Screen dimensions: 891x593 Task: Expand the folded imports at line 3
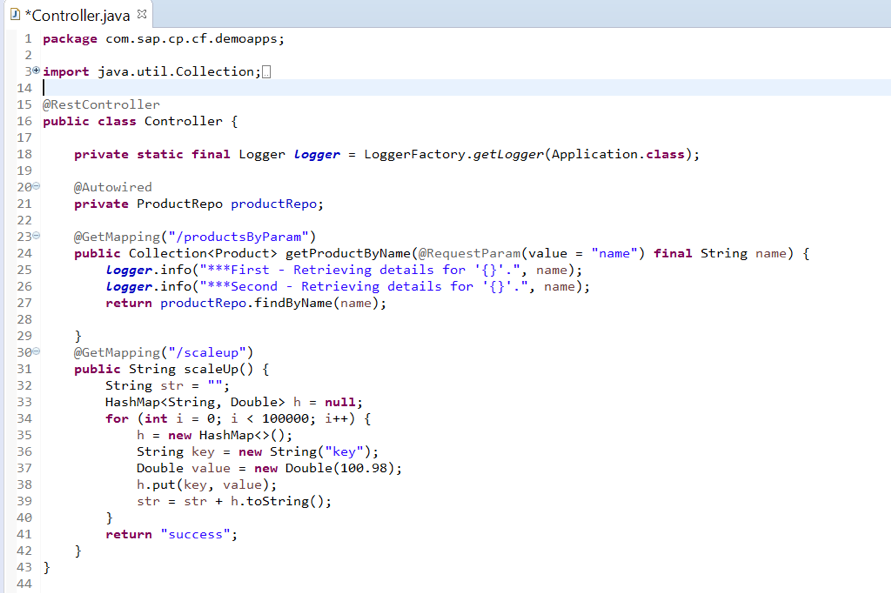pyautogui.click(x=36, y=70)
